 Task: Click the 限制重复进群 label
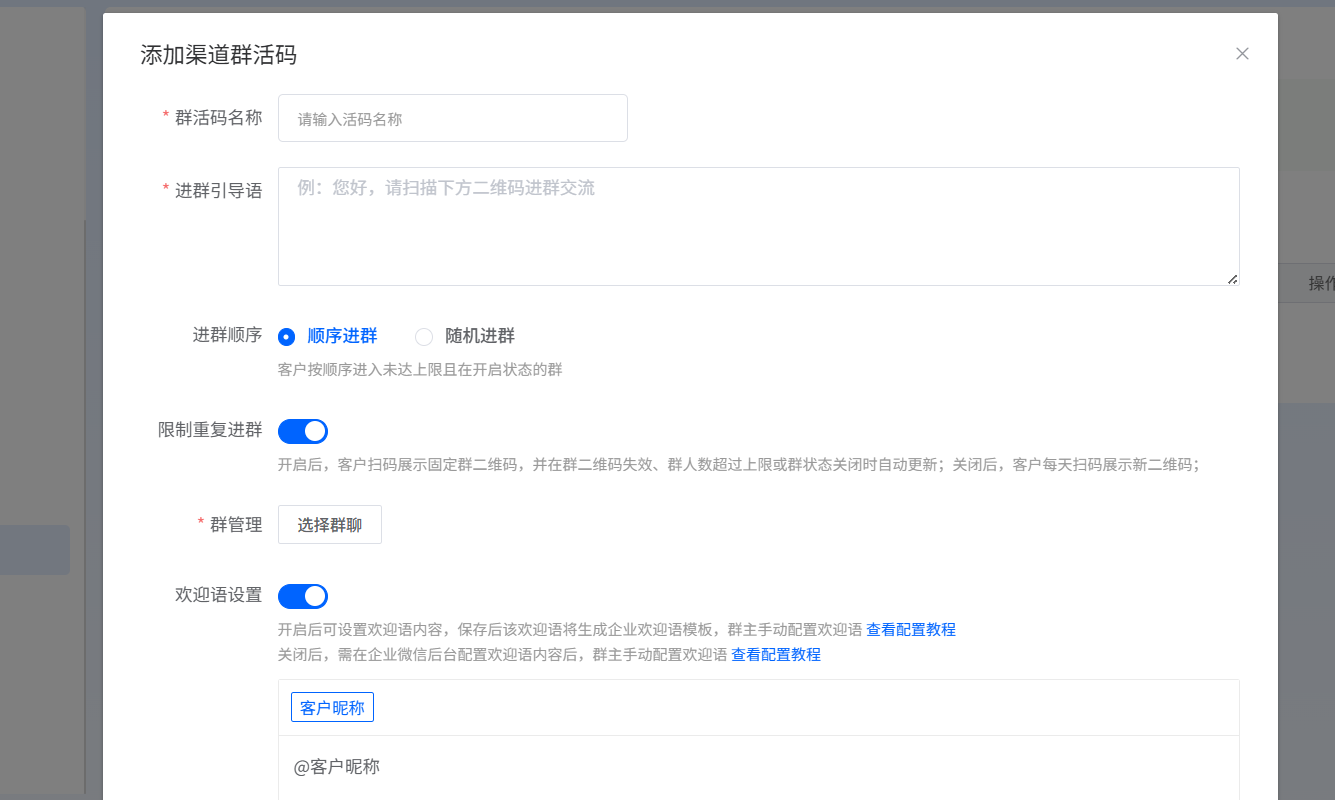[210, 430]
